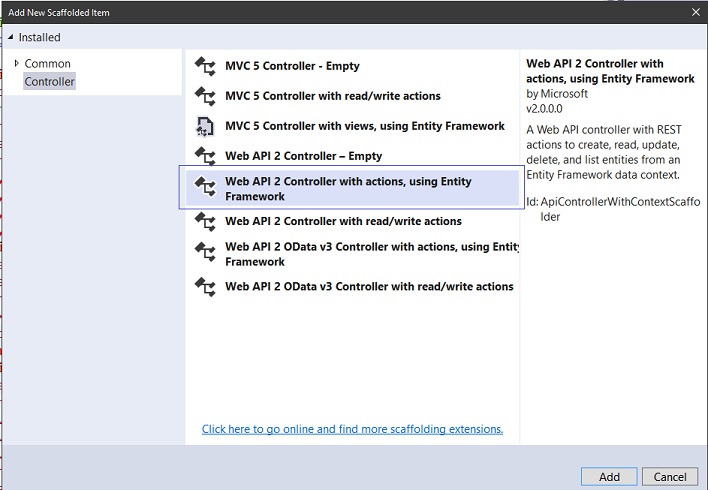Close the Add New Scaffolded Item dialog
708x490 pixels.
coord(696,12)
